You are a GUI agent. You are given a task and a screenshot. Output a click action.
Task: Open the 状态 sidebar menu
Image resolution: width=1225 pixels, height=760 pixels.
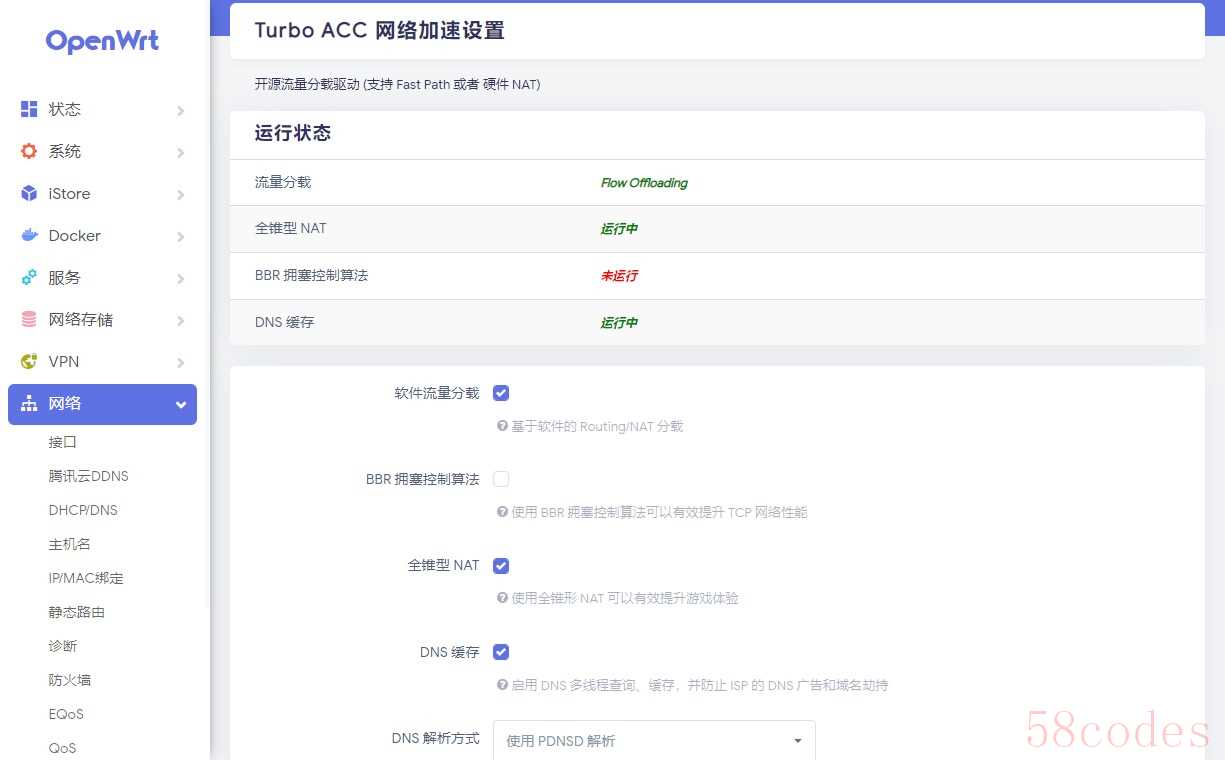click(x=102, y=109)
